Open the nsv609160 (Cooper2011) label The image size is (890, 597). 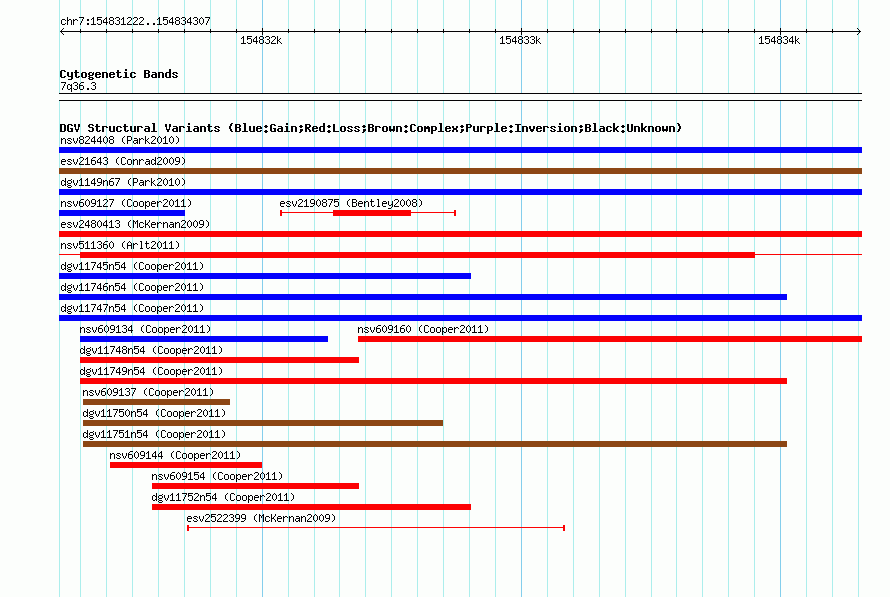coord(423,329)
